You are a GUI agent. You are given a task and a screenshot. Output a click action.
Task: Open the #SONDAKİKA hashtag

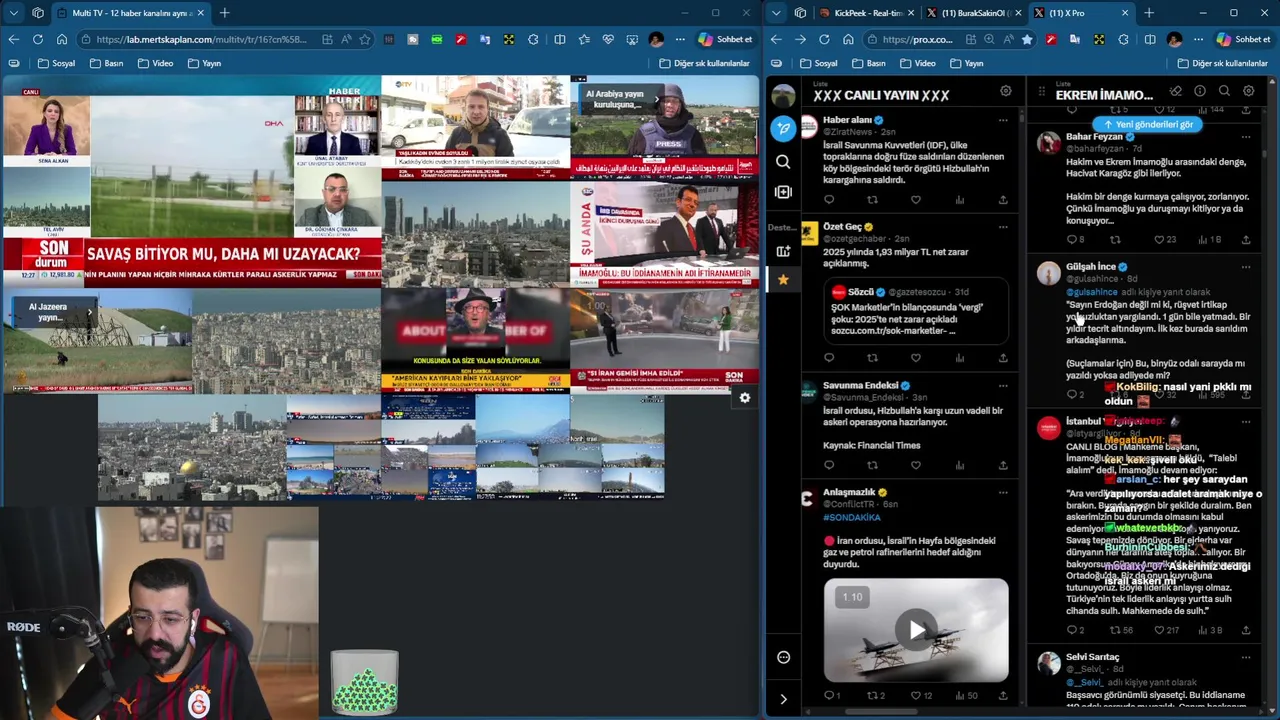(x=851, y=518)
